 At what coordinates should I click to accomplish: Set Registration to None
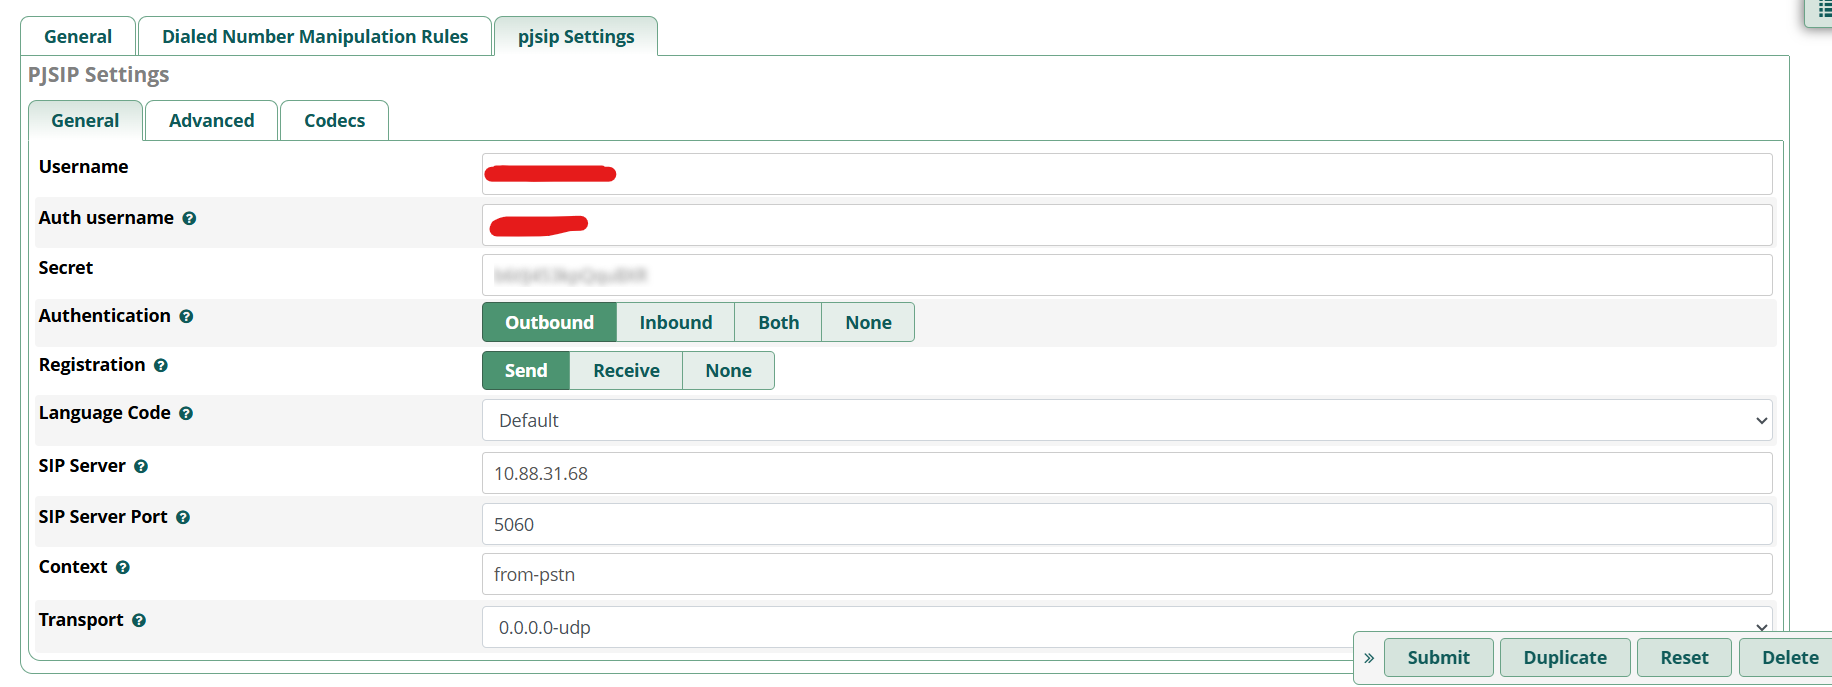pyautogui.click(x=728, y=370)
